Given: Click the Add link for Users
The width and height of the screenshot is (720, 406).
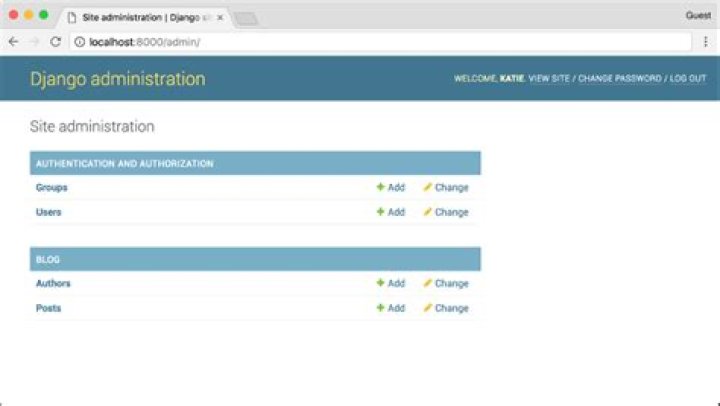Looking at the screenshot, I should pyautogui.click(x=396, y=212).
